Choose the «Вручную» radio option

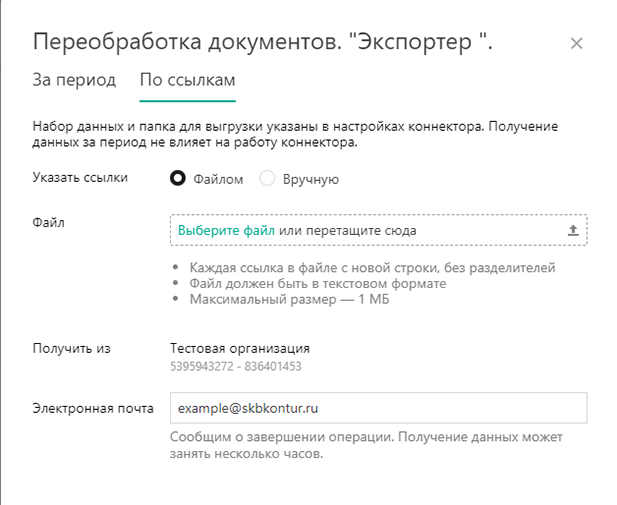tap(267, 178)
